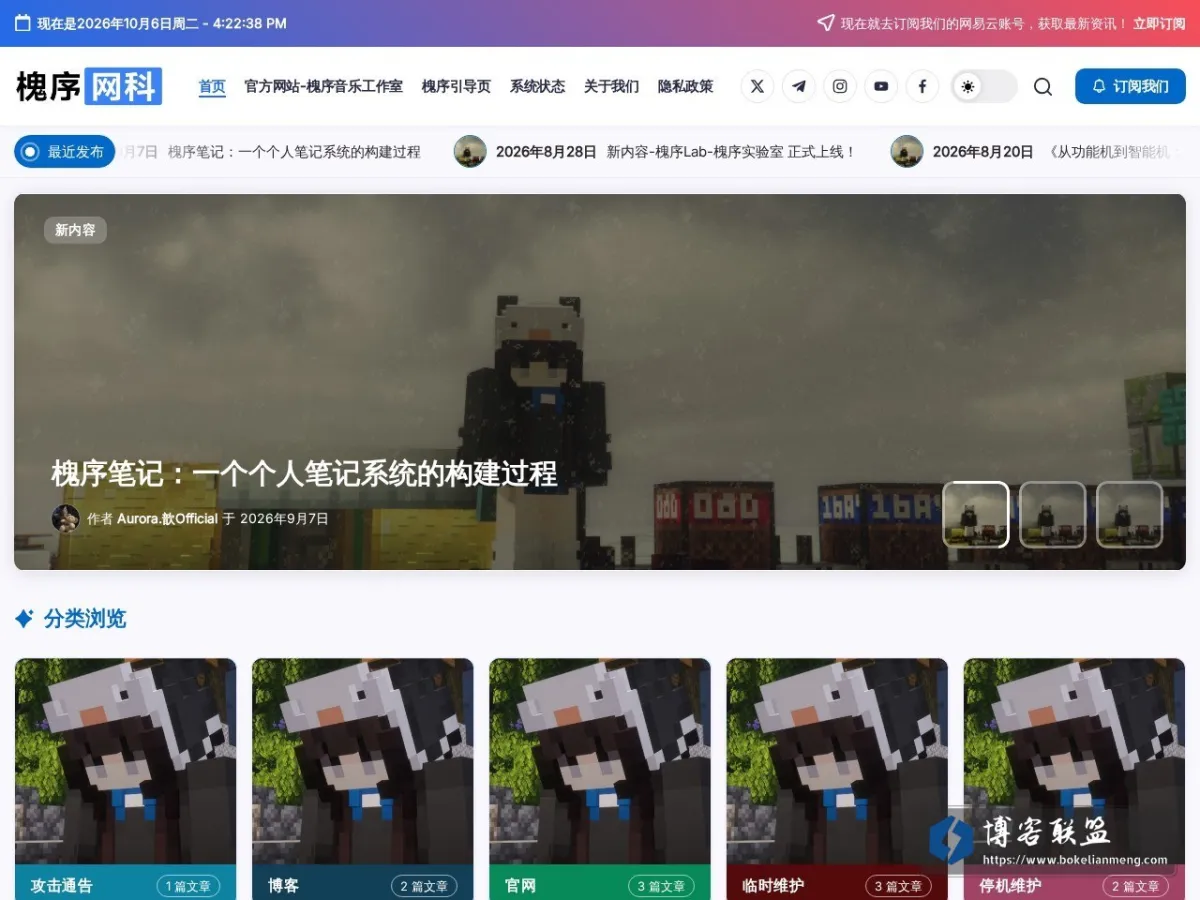
Task: Open the Instagram social icon
Action: (x=840, y=86)
